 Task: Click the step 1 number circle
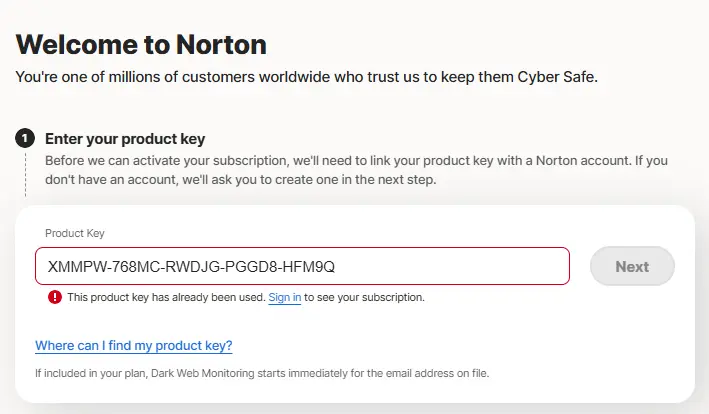(x=25, y=138)
